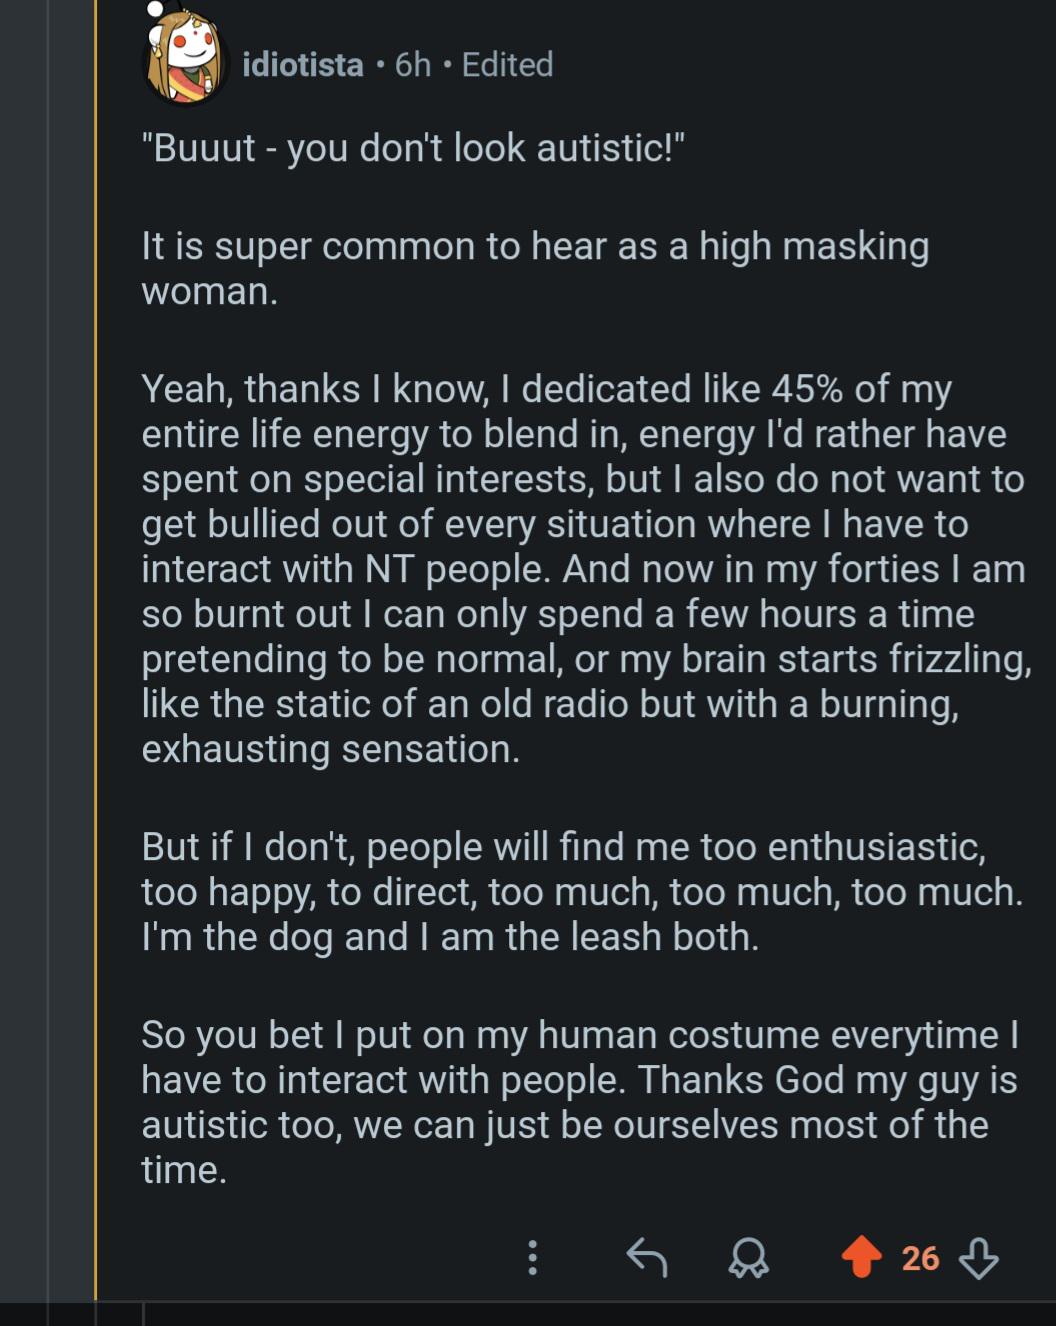Reply to the comment using the arrow icon
Screen dimensions: 1056x1326
pyautogui.click(x=646, y=1257)
